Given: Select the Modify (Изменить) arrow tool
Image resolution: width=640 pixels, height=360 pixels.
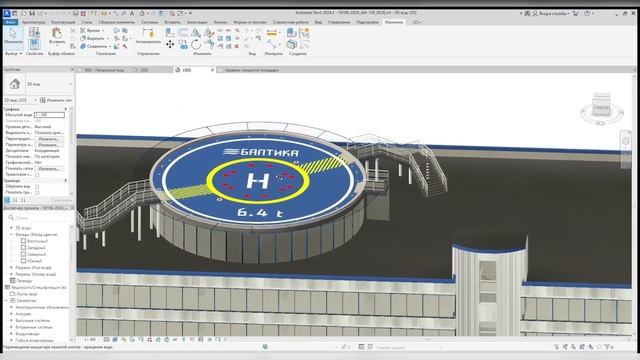Looking at the screenshot, I should [x=13, y=36].
